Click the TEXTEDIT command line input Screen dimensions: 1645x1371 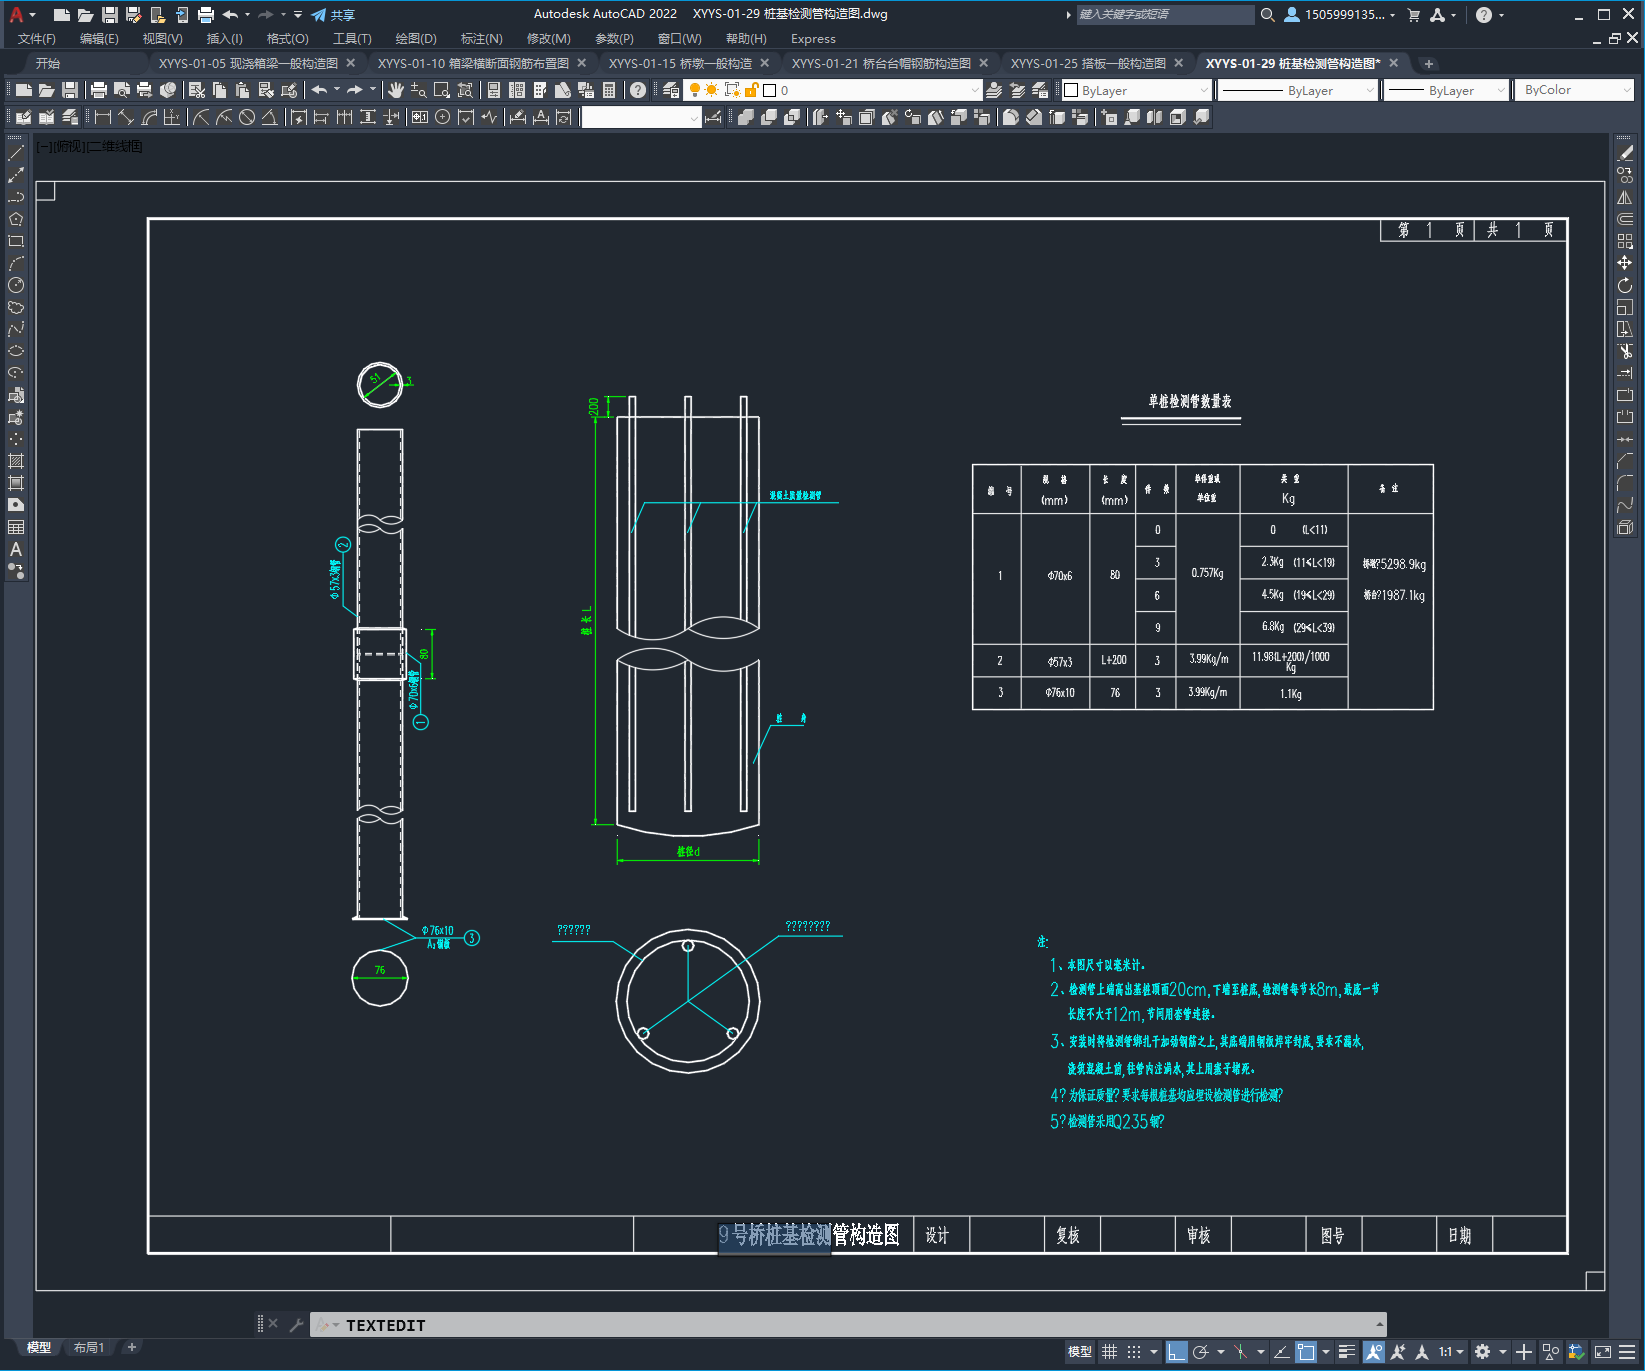click(847, 1325)
